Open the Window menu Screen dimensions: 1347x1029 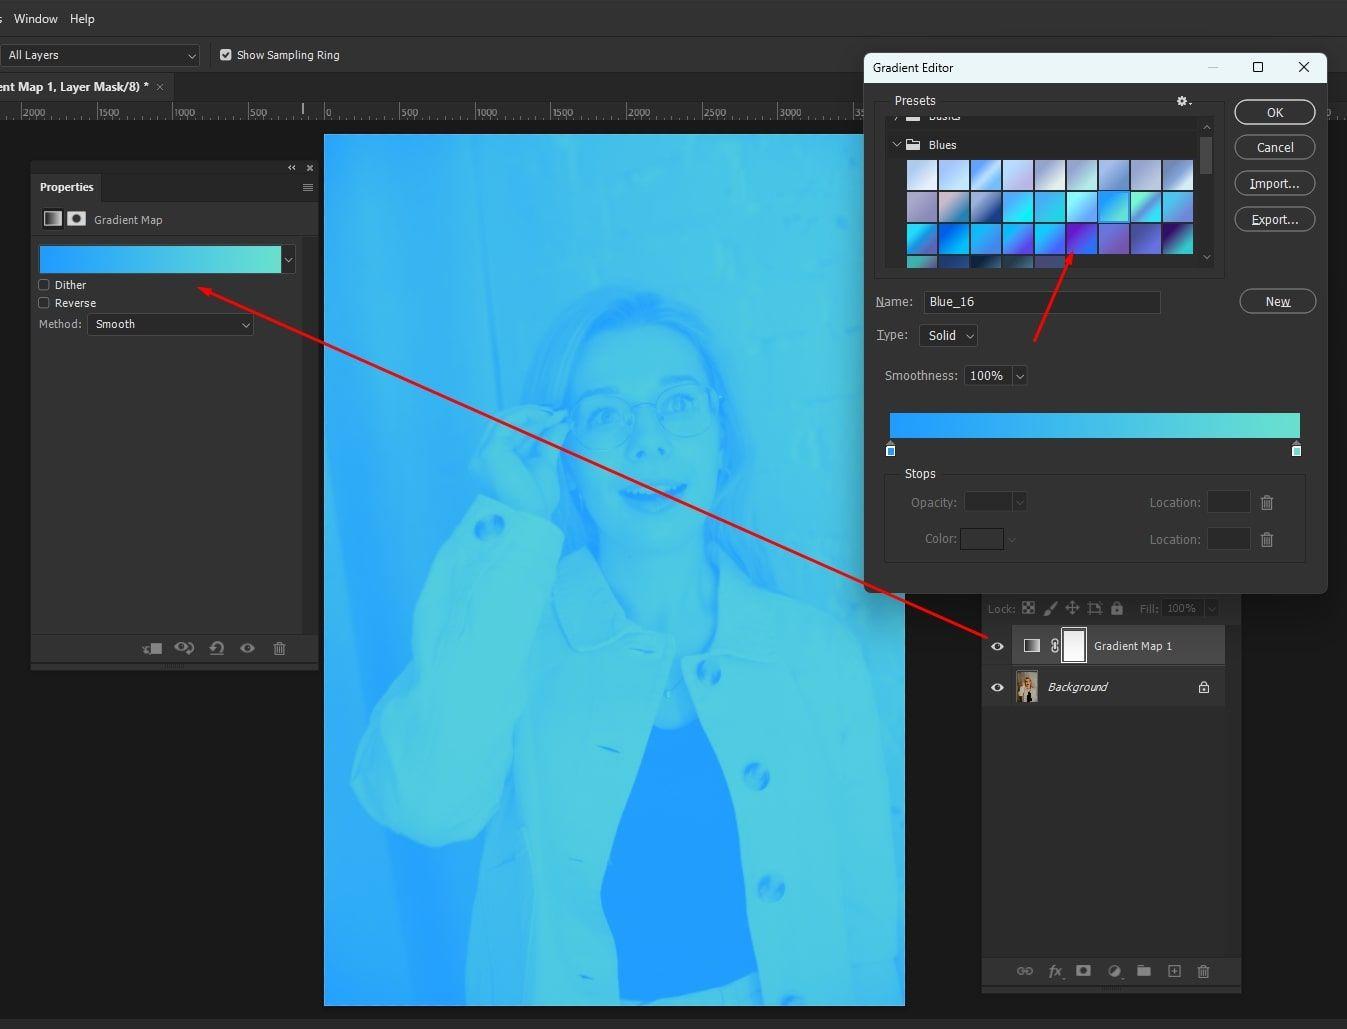tap(36, 19)
